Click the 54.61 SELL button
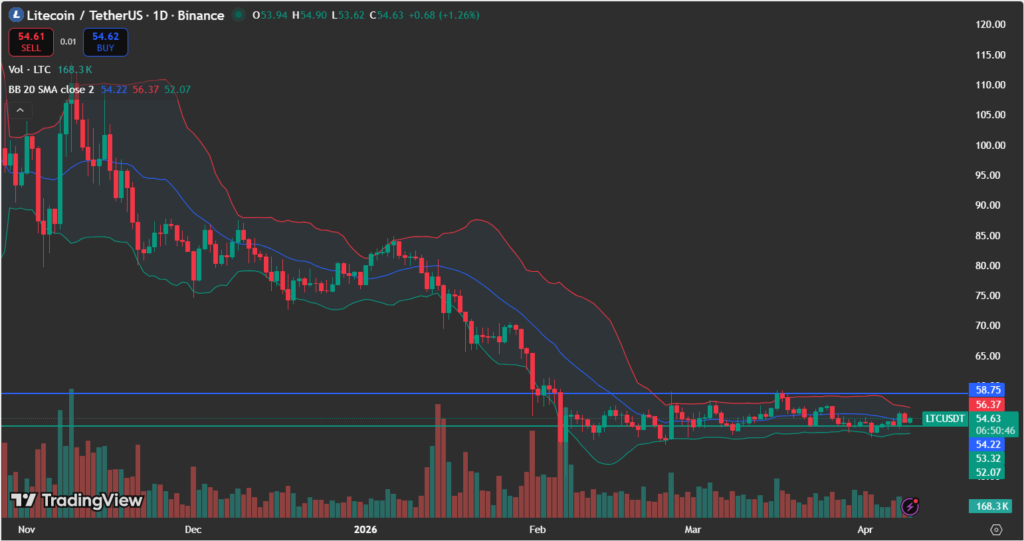The width and height of the screenshot is (1024, 541). 31,42
